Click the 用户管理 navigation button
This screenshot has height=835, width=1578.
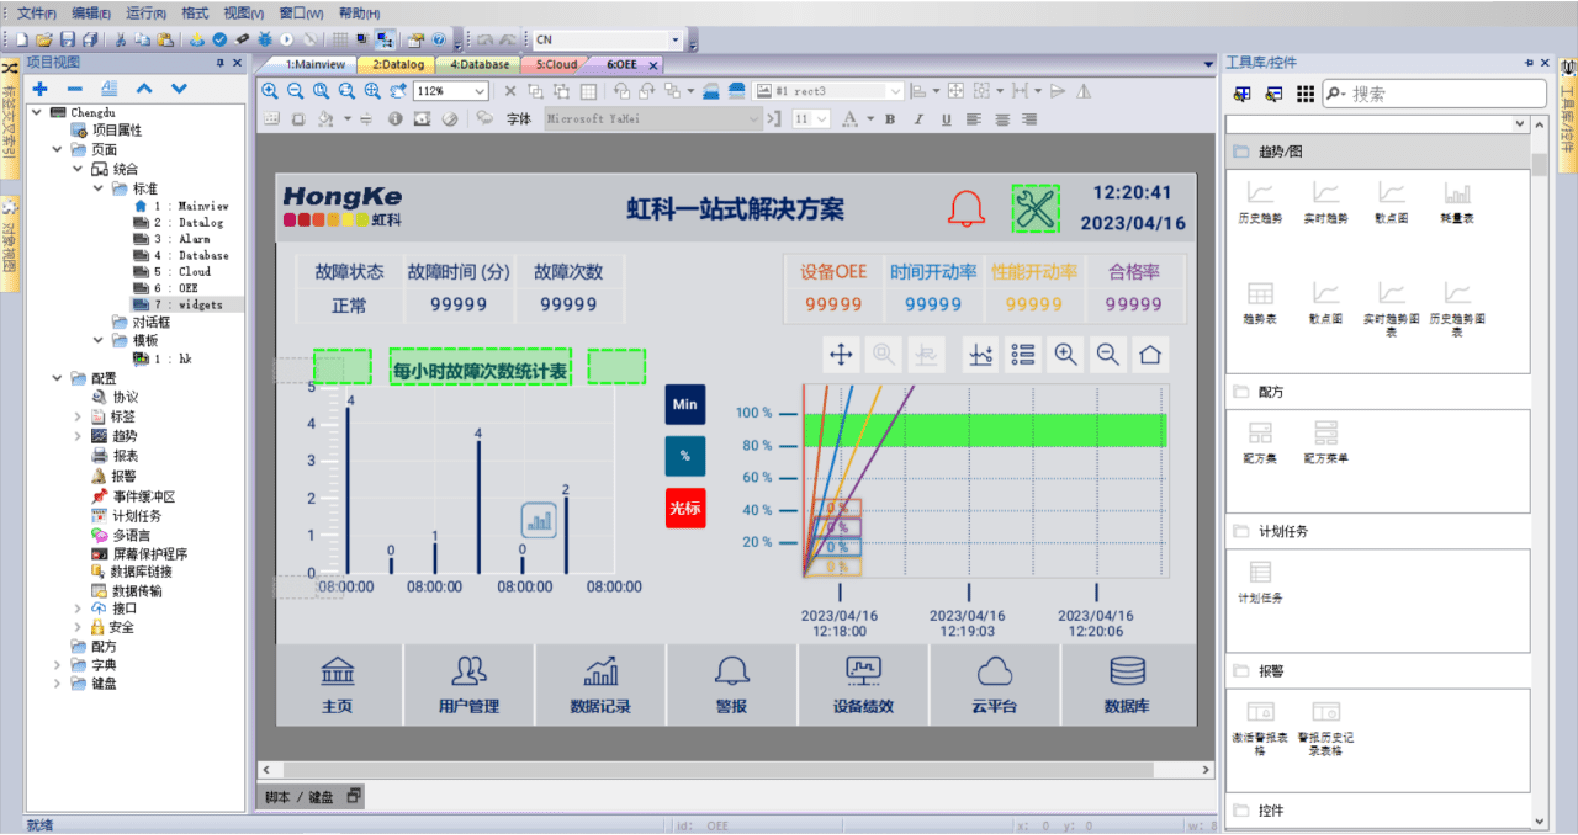468,685
